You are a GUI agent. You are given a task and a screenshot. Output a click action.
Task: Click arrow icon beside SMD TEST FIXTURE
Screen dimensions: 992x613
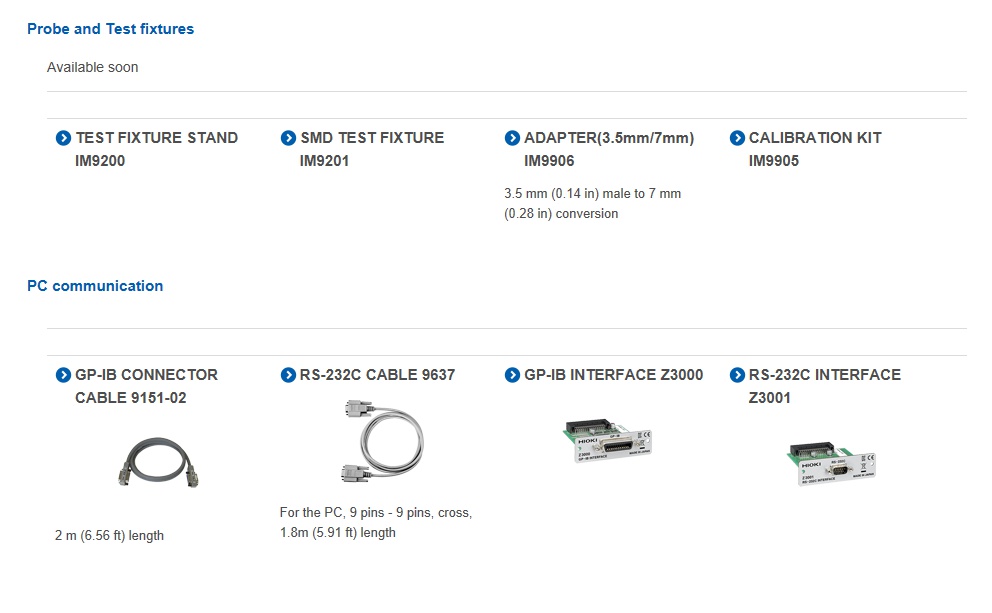click(x=288, y=138)
